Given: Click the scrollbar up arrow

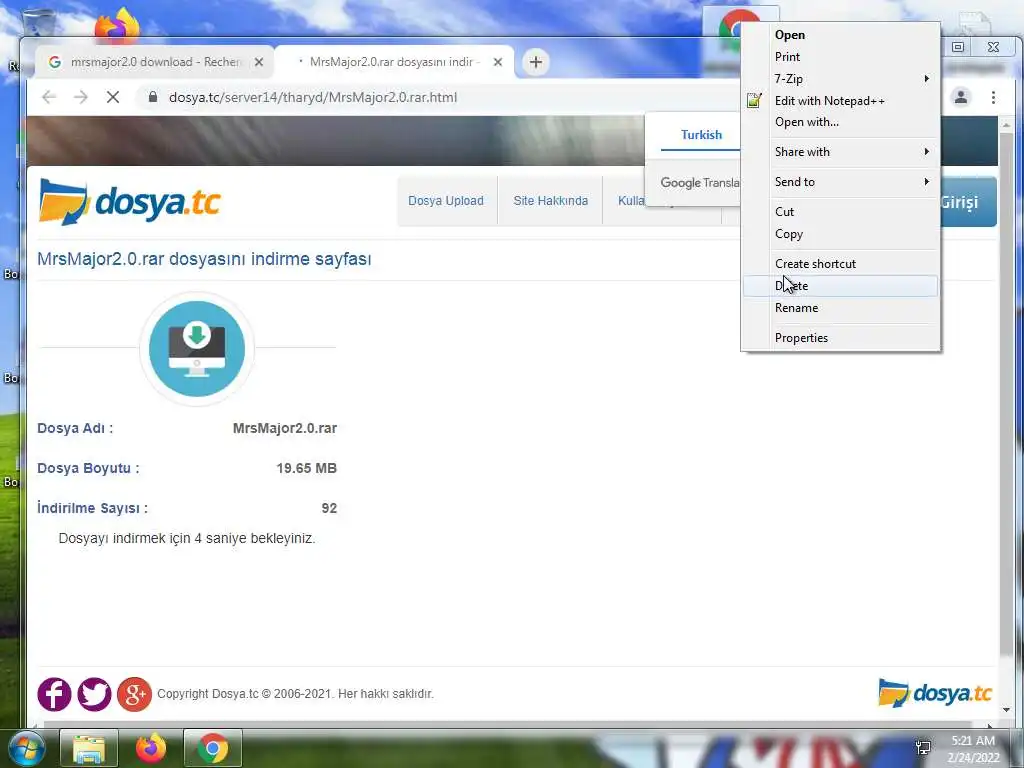Looking at the screenshot, I should [x=1006, y=124].
